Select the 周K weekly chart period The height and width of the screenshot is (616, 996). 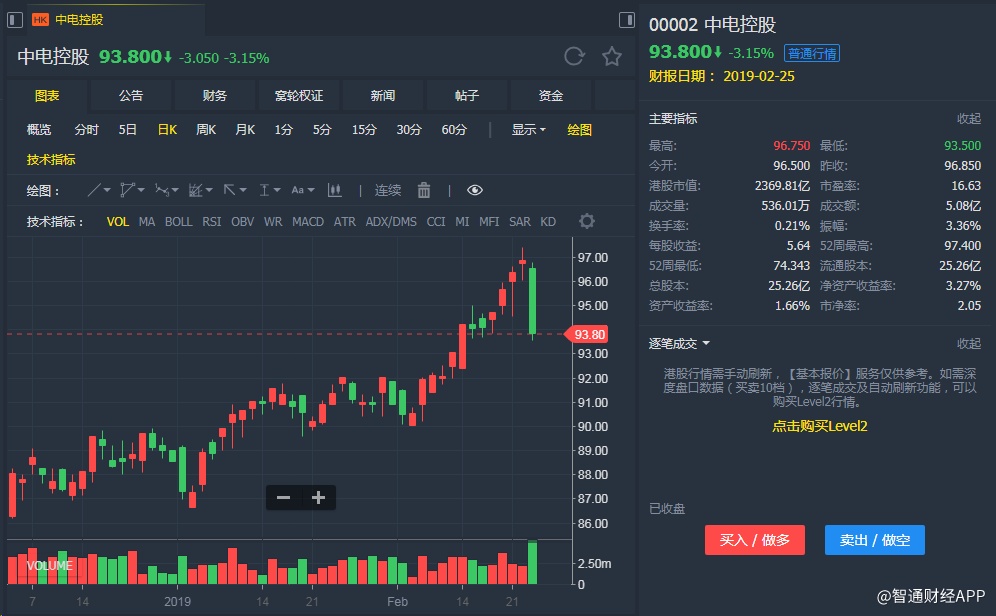[206, 130]
